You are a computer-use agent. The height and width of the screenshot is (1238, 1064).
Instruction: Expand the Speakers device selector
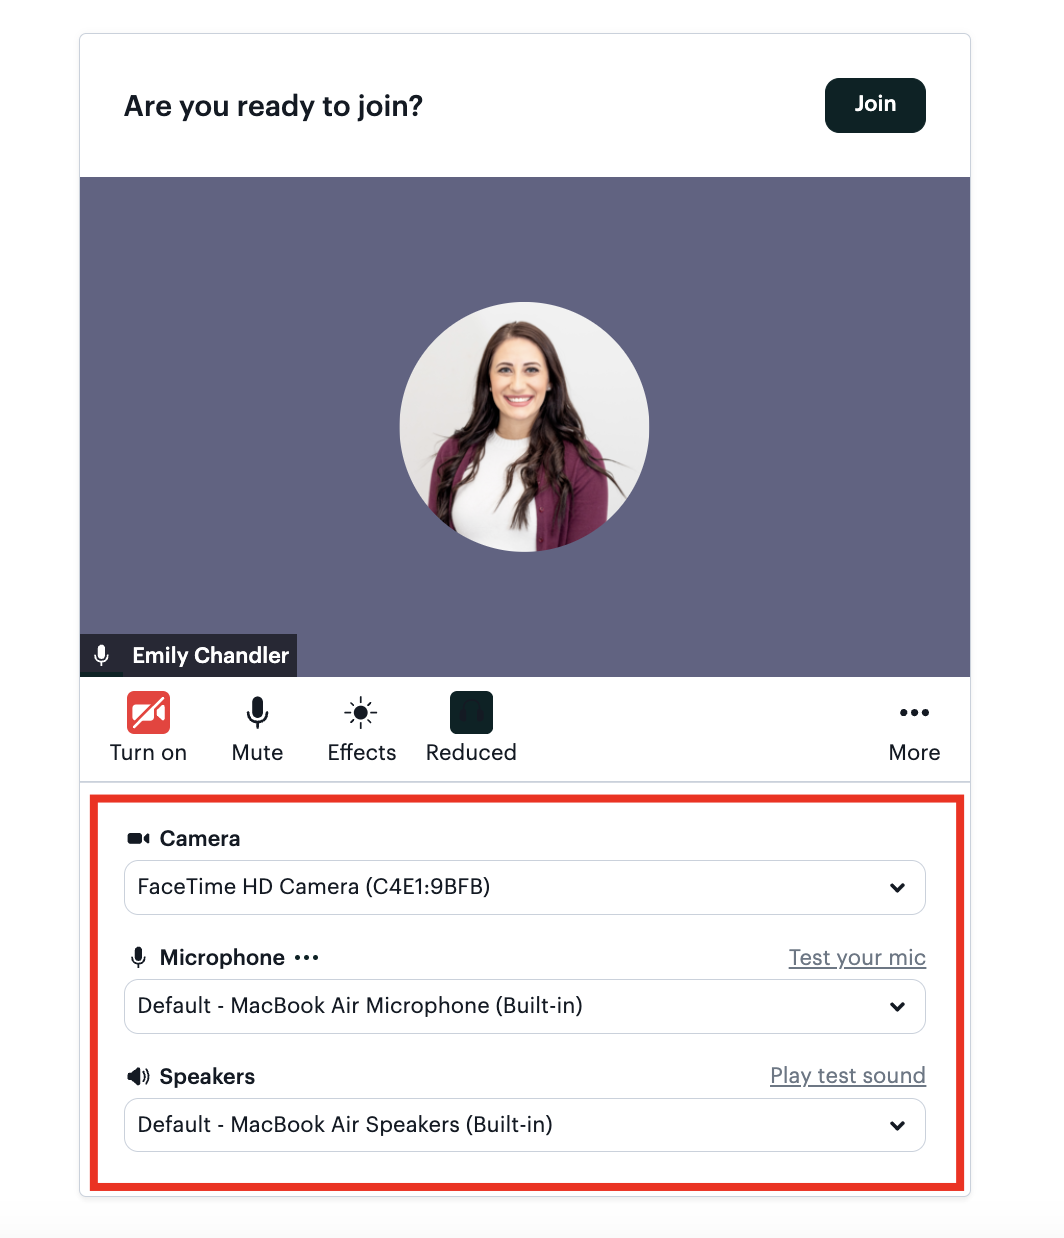point(897,1125)
